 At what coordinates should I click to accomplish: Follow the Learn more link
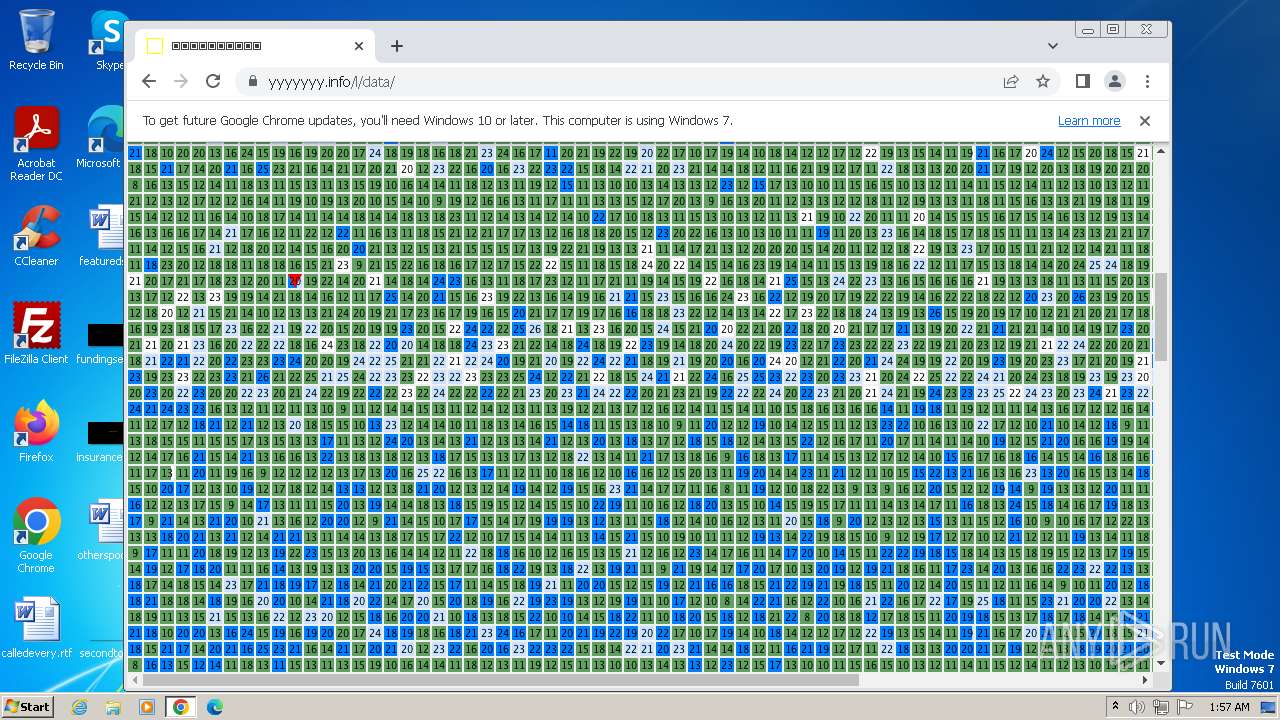[1089, 121]
